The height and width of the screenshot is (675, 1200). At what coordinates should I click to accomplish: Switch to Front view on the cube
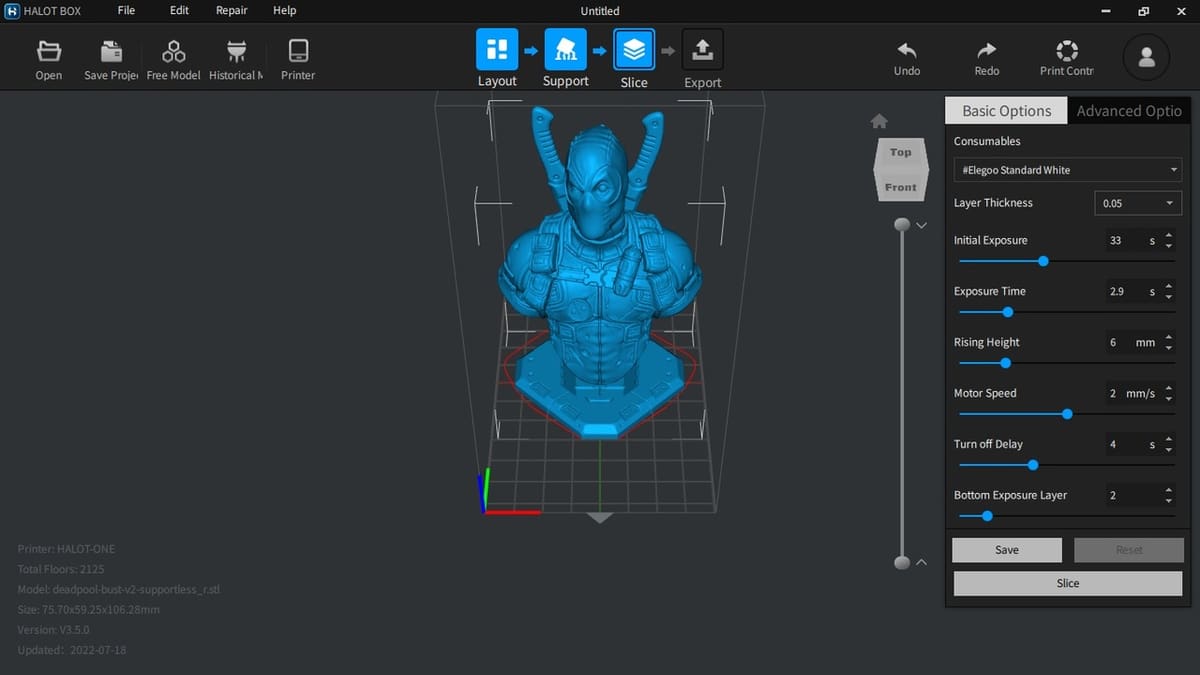(x=900, y=187)
